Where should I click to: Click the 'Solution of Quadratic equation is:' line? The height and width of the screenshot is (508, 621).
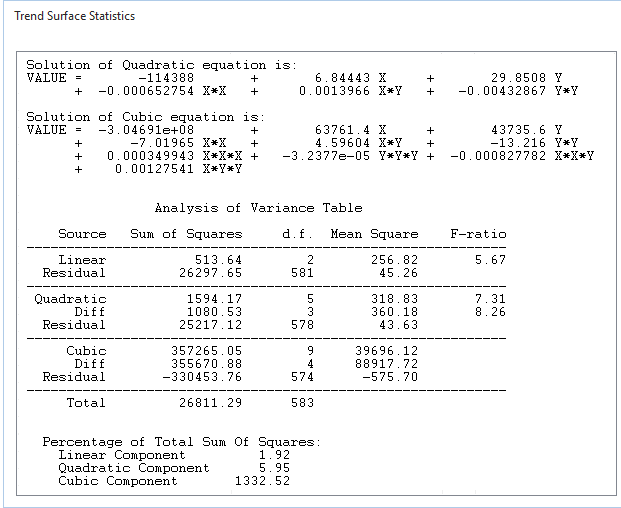coord(162,65)
